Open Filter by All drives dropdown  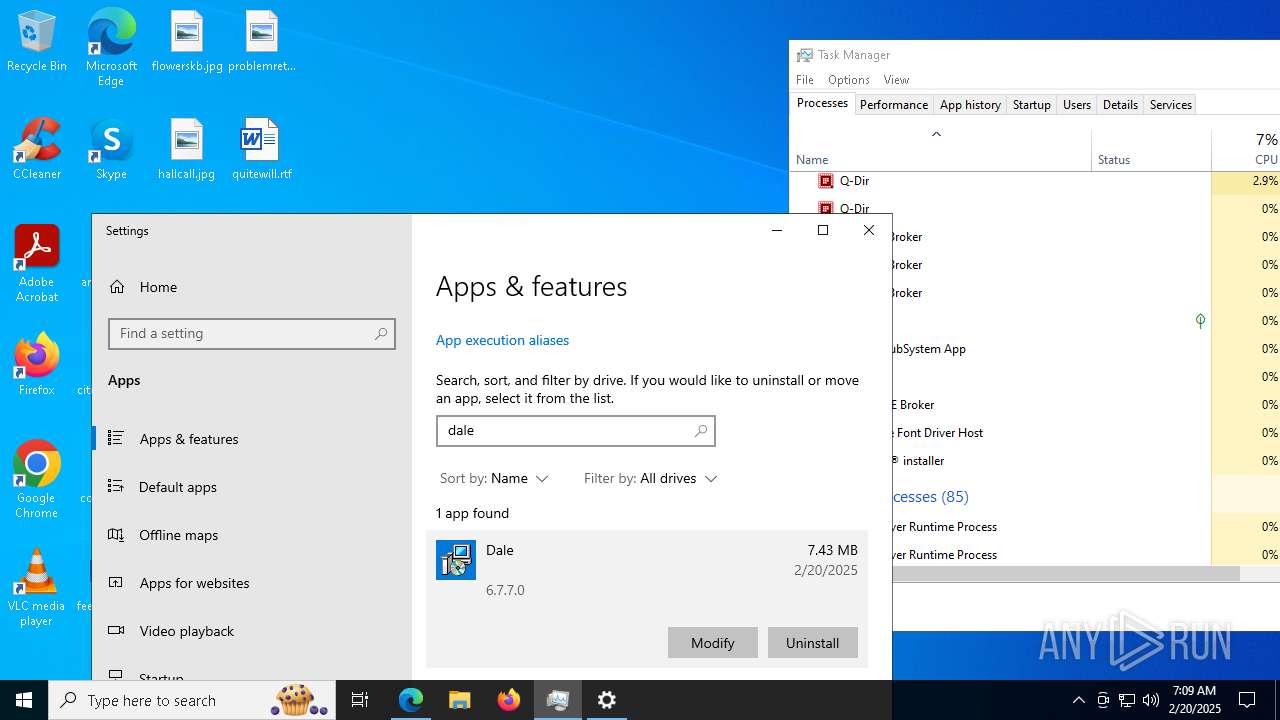(651, 479)
